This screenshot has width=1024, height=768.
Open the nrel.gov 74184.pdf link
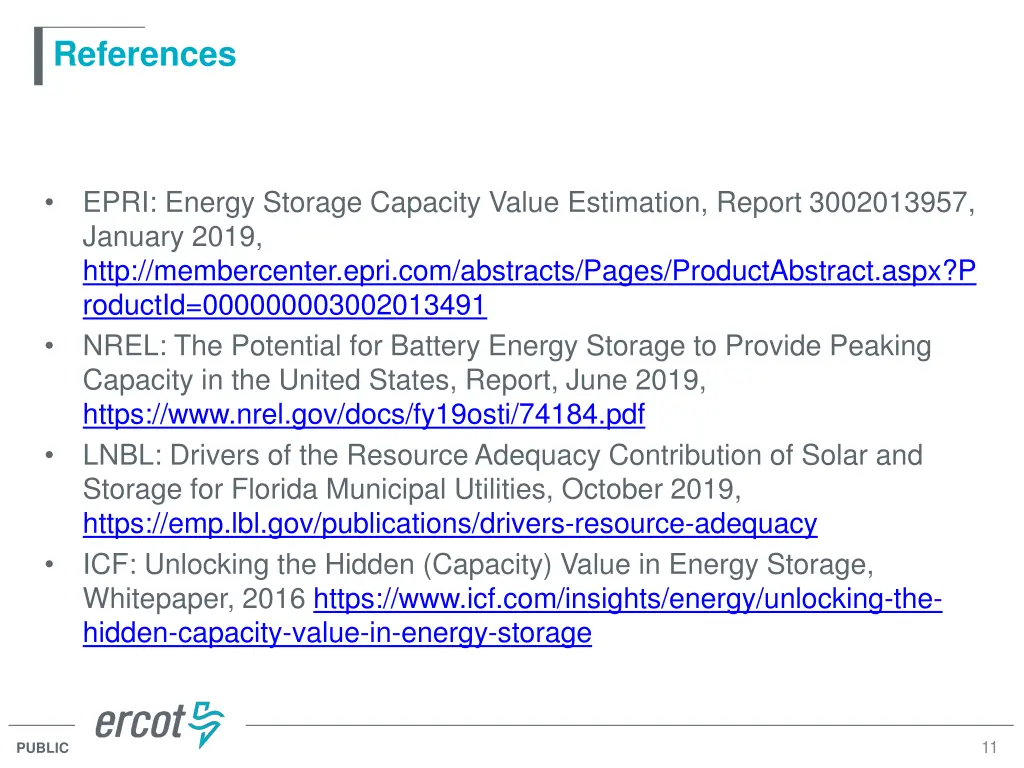coord(363,413)
